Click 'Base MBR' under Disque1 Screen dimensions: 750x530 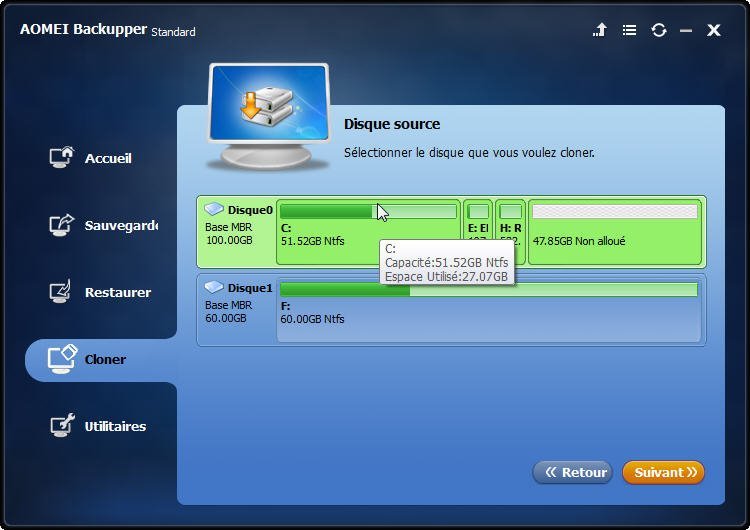[229, 305]
